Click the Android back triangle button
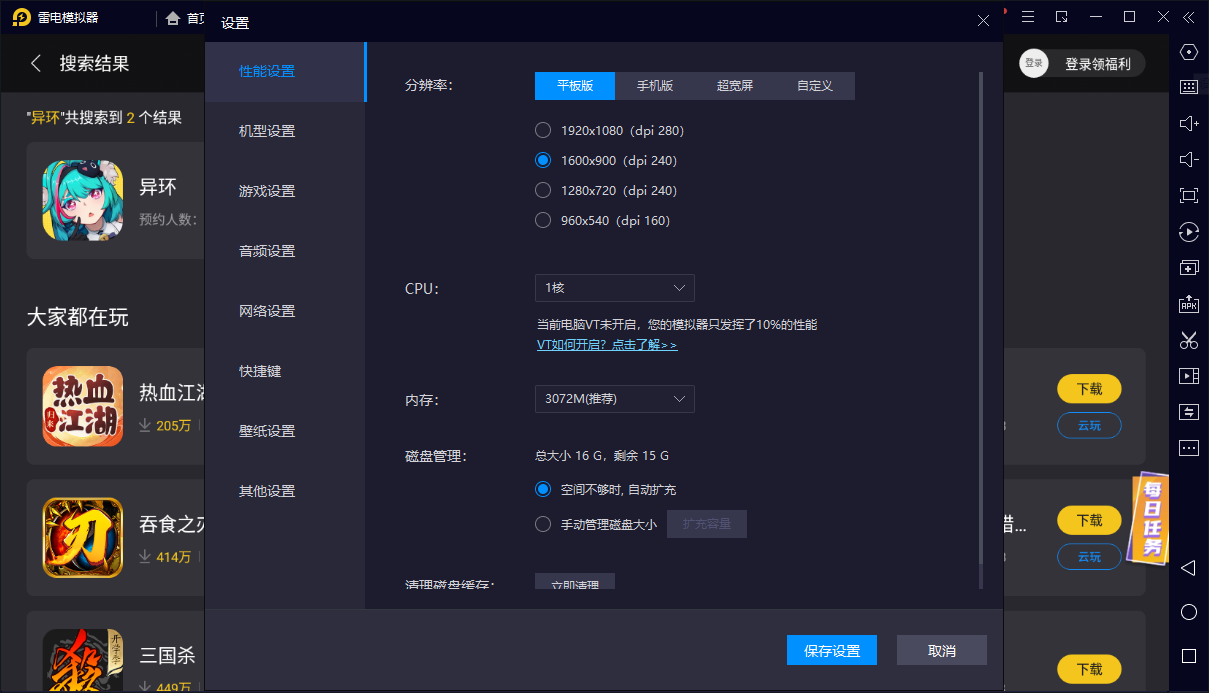1209x693 pixels. [x=1188, y=568]
